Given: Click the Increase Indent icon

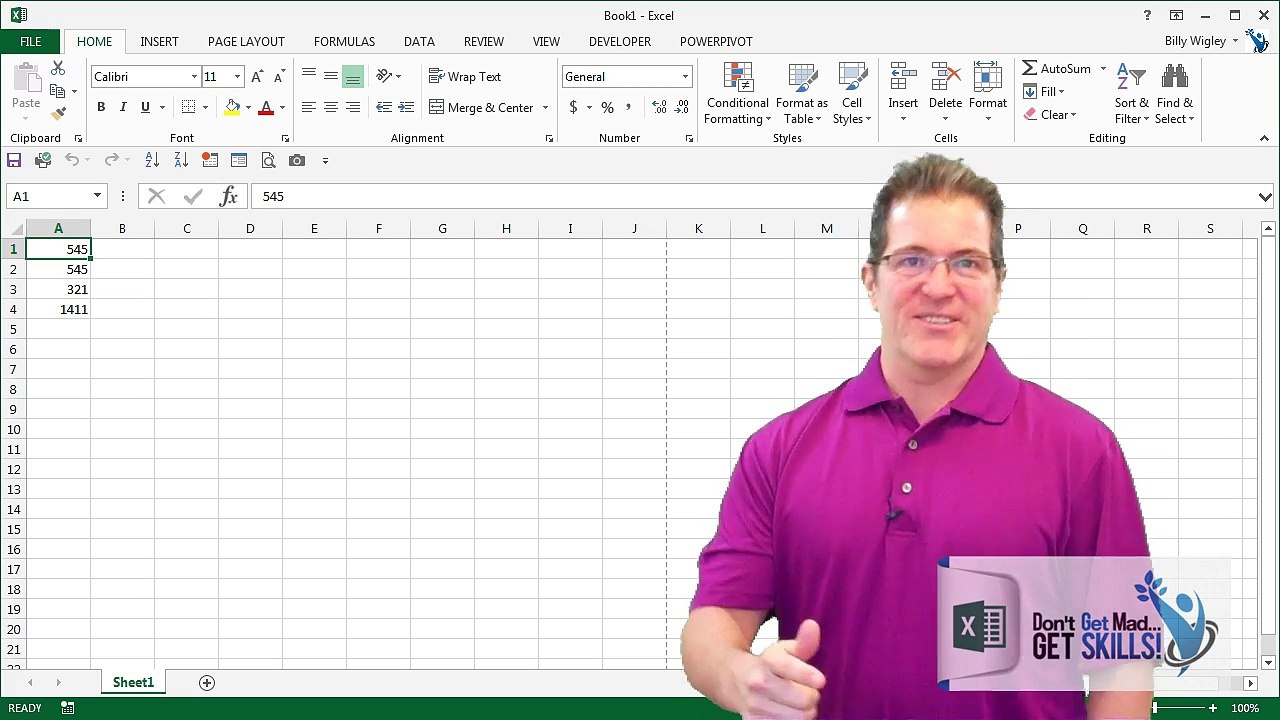Looking at the screenshot, I should 406,107.
